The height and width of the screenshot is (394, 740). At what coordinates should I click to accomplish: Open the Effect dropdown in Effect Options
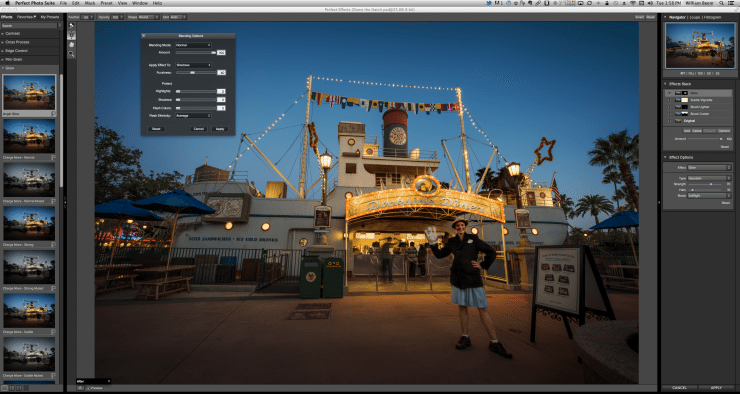coord(709,168)
